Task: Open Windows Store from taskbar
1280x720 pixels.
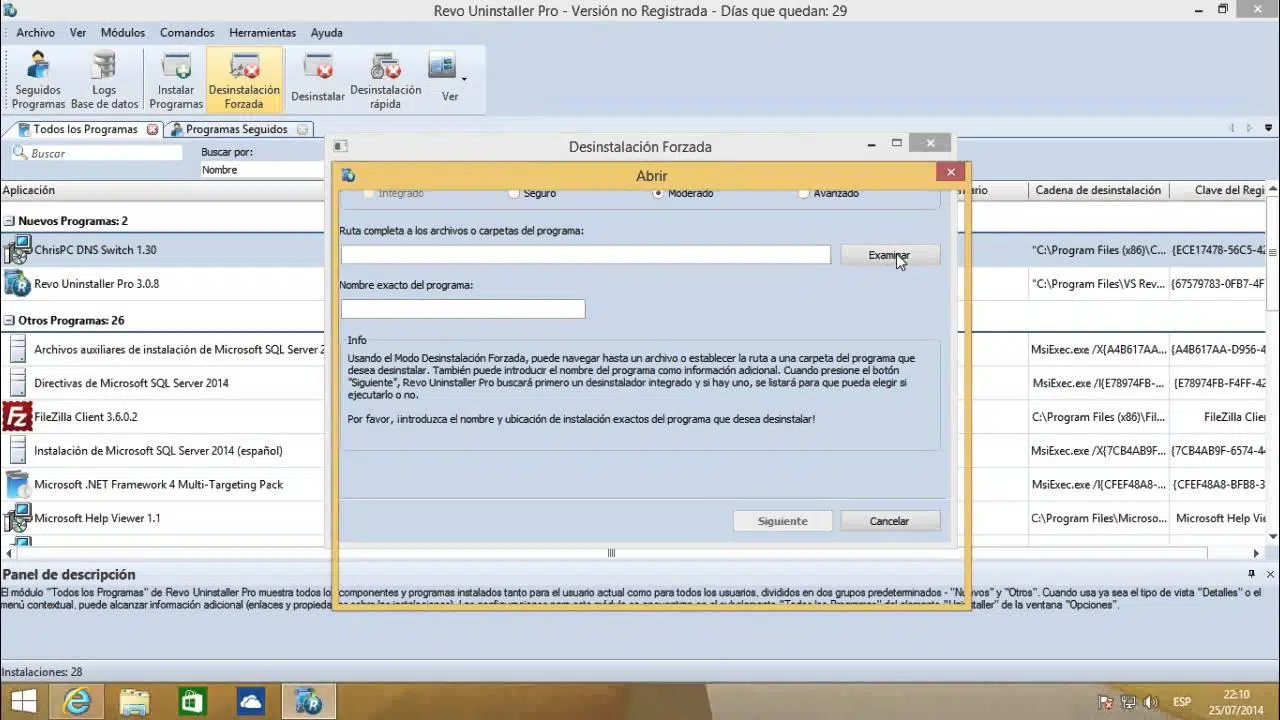Action: coord(192,701)
